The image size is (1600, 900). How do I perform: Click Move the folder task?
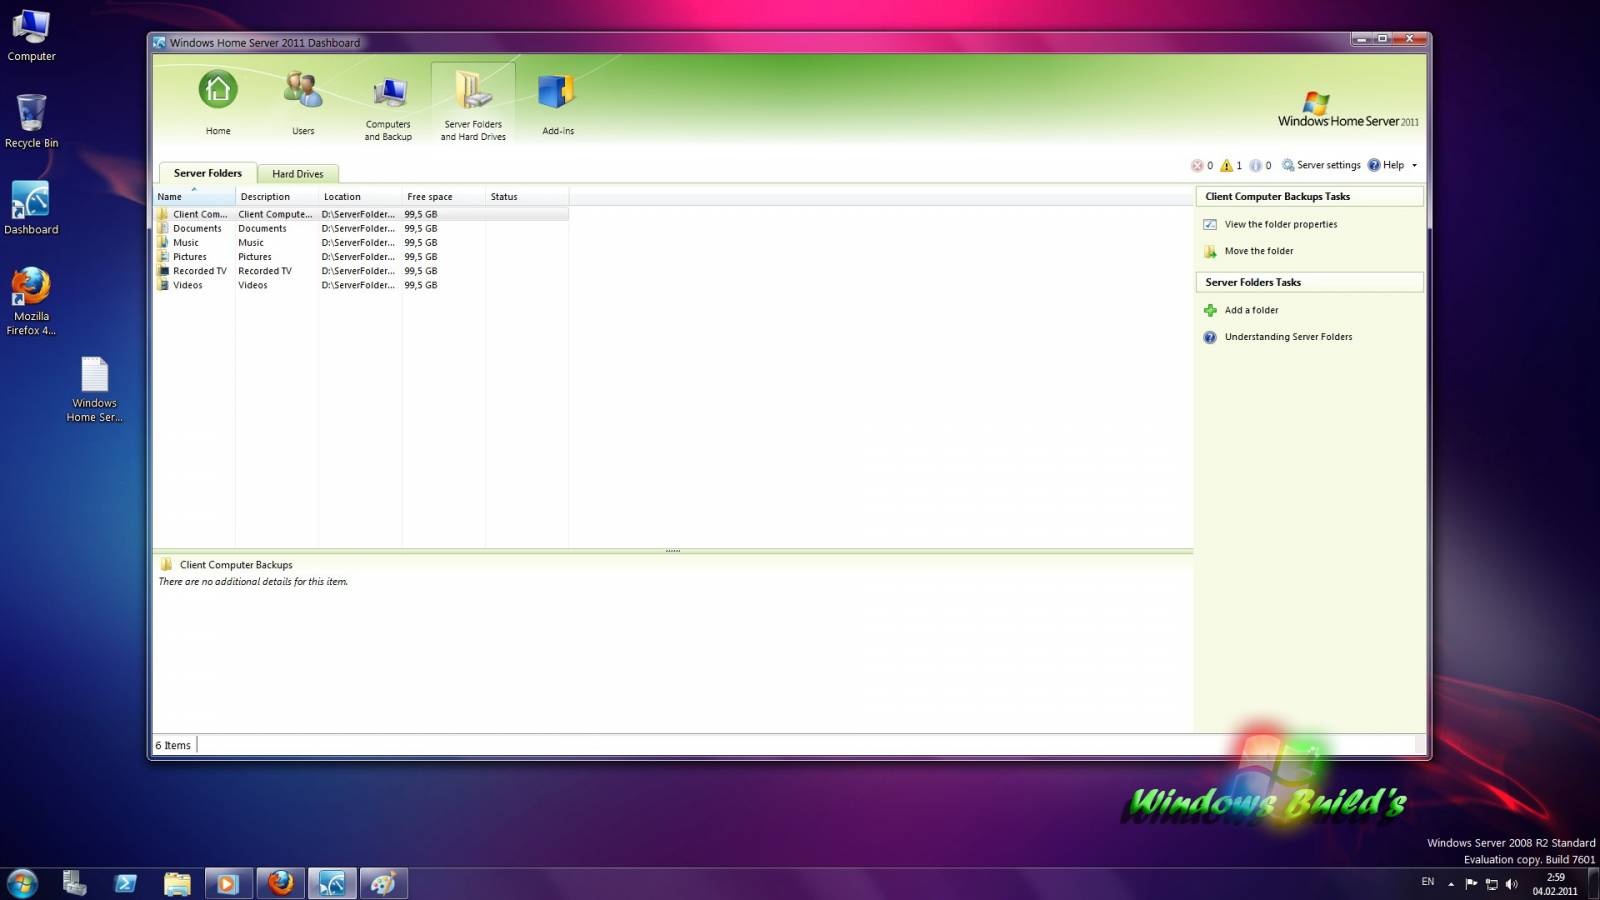tap(1259, 251)
